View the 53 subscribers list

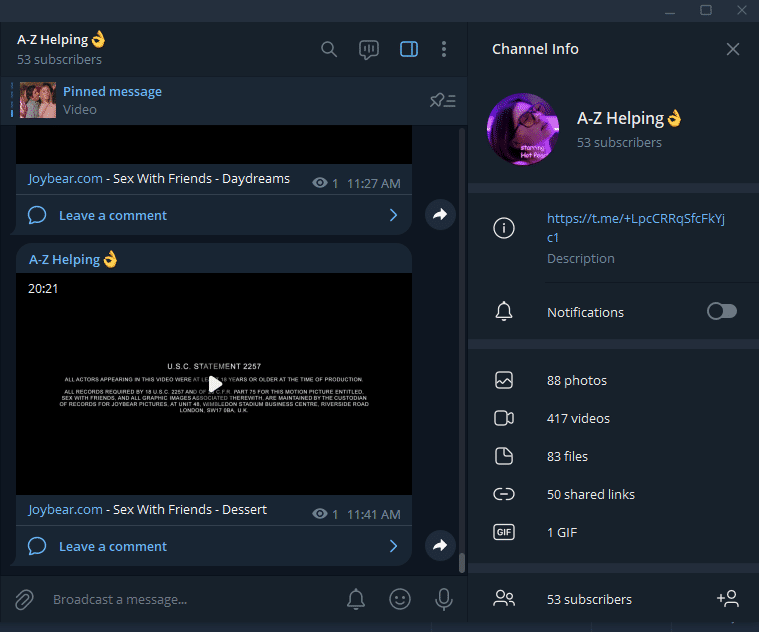(x=589, y=600)
